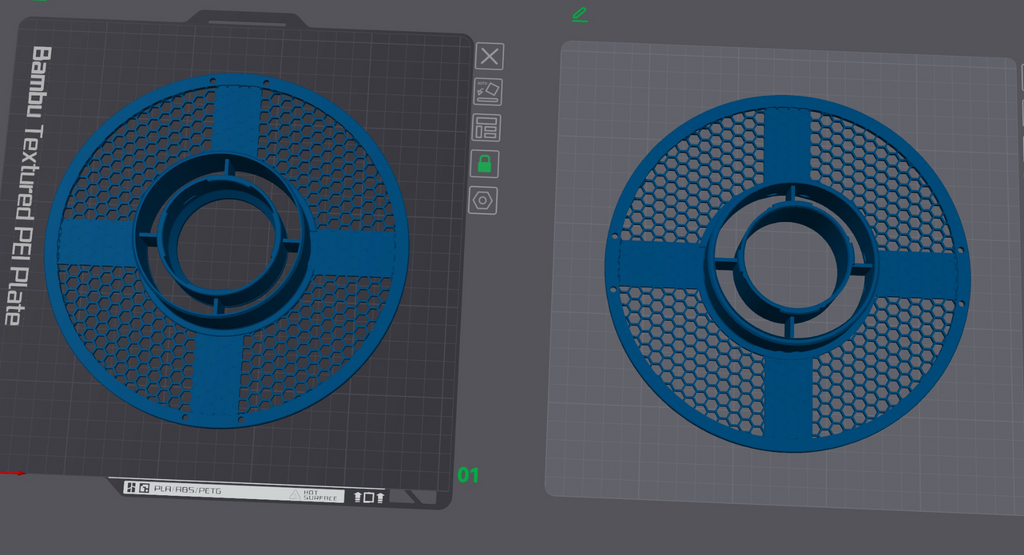Click the HOT SURFACE warning label
The image size is (1024, 555).
(x=314, y=496)
